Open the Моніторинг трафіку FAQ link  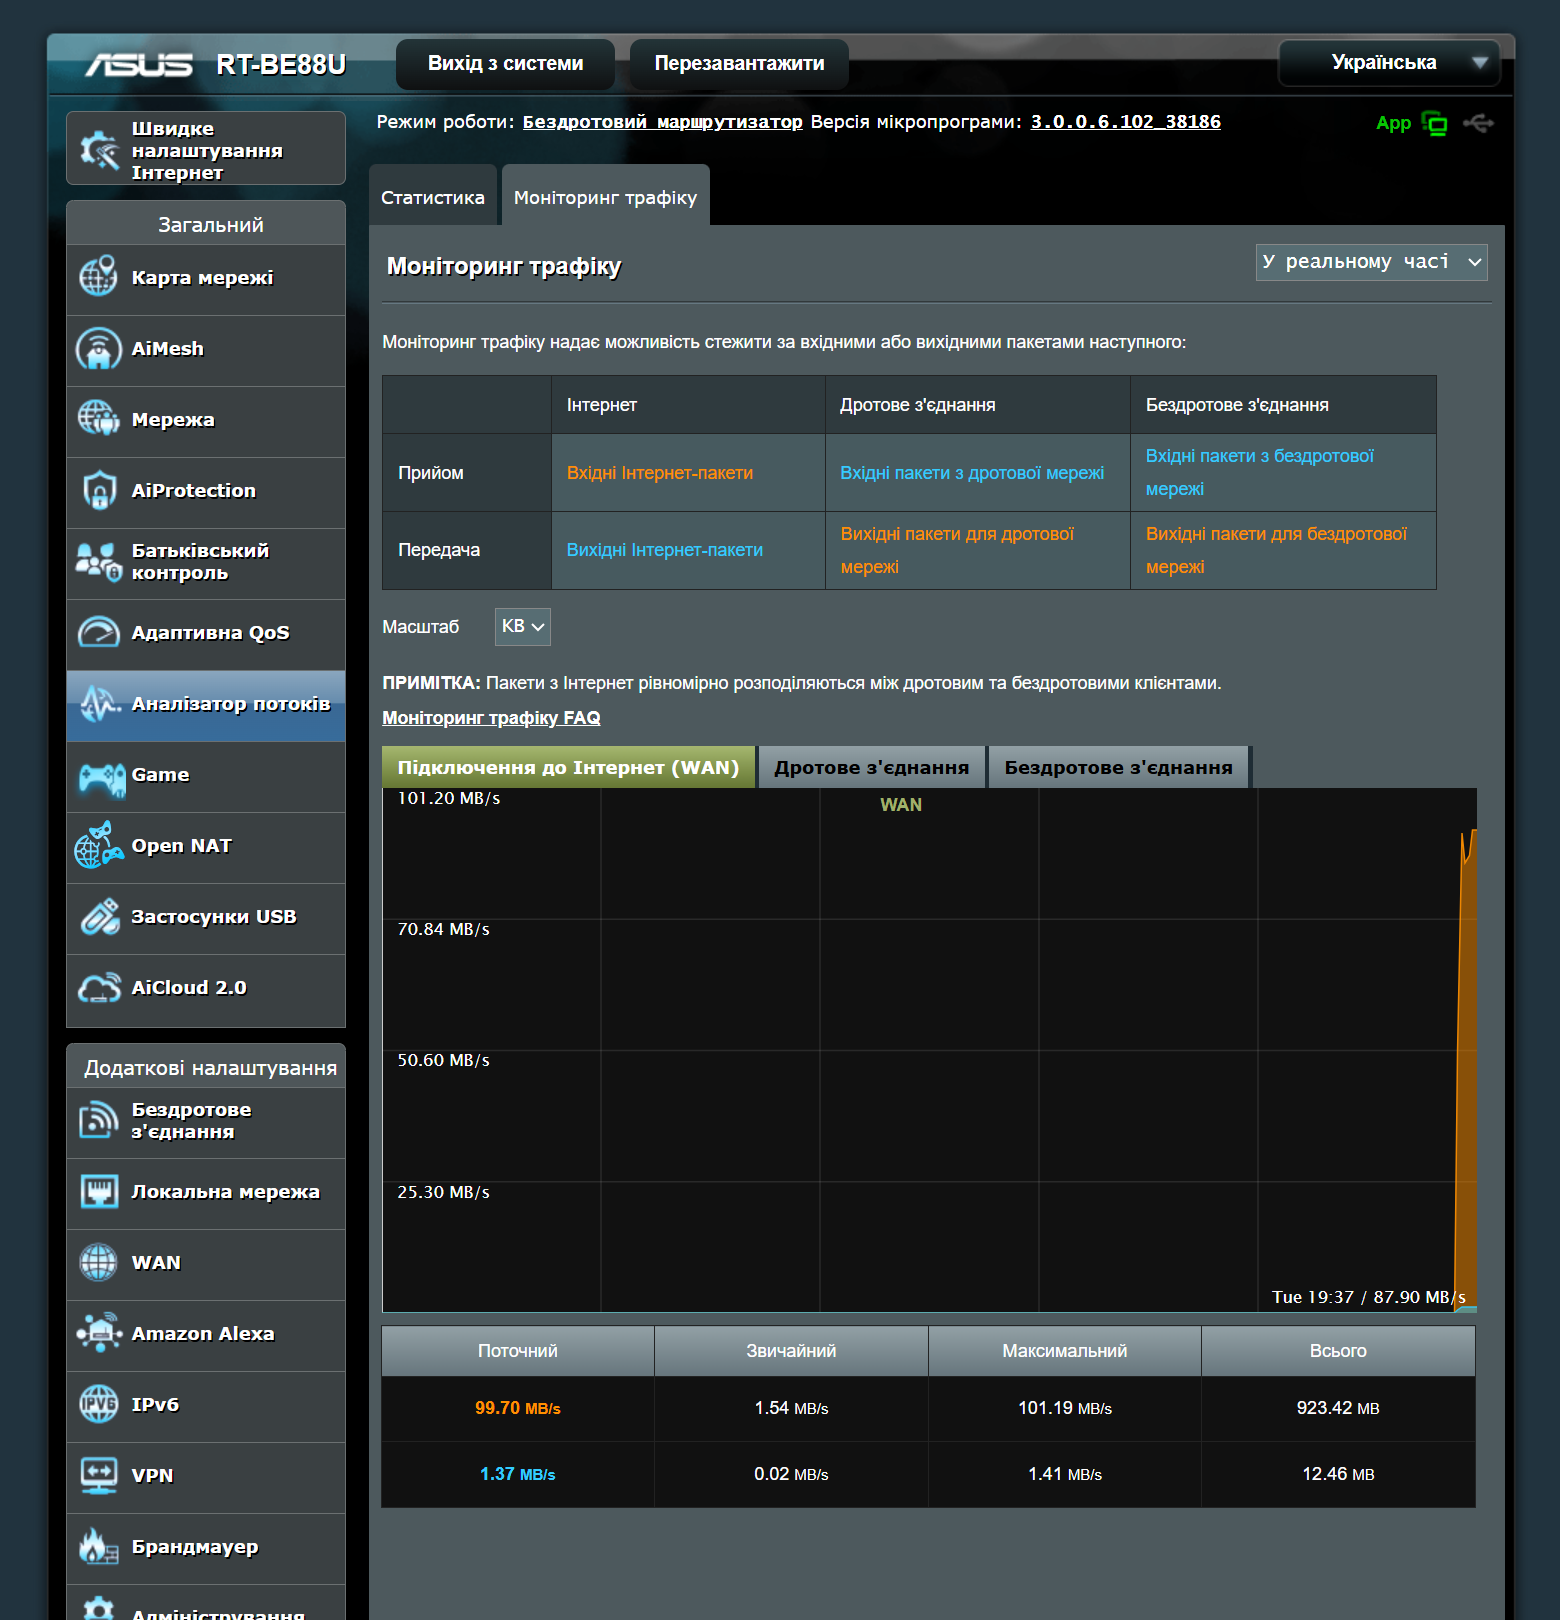click(x=491, y=718)
